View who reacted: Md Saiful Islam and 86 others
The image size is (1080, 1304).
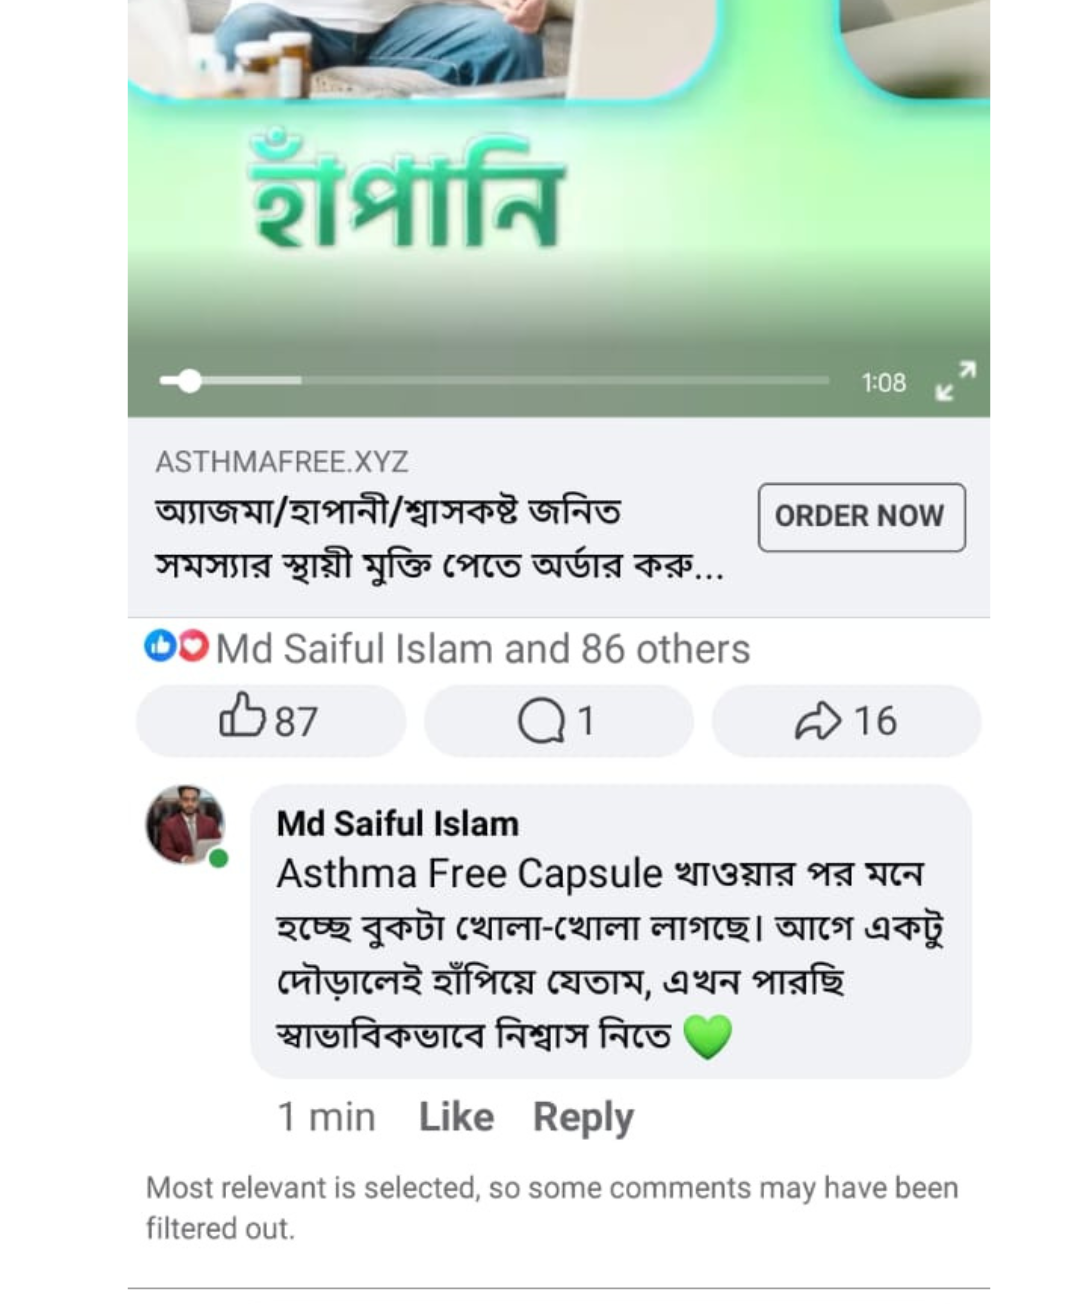pyautogui.click(x=482, y=649)
